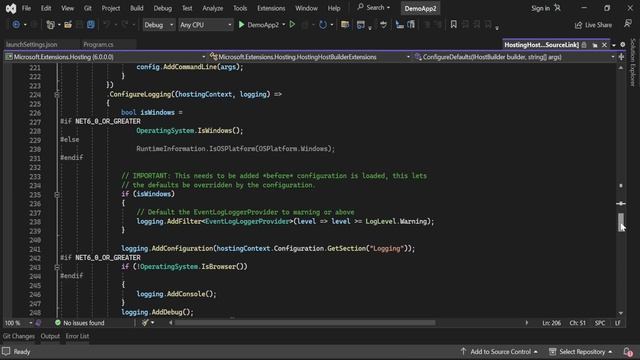Screen dimensions: 640x360
Task: Click the yellow toolbar icon after Hot Reload
Action: 345,25
